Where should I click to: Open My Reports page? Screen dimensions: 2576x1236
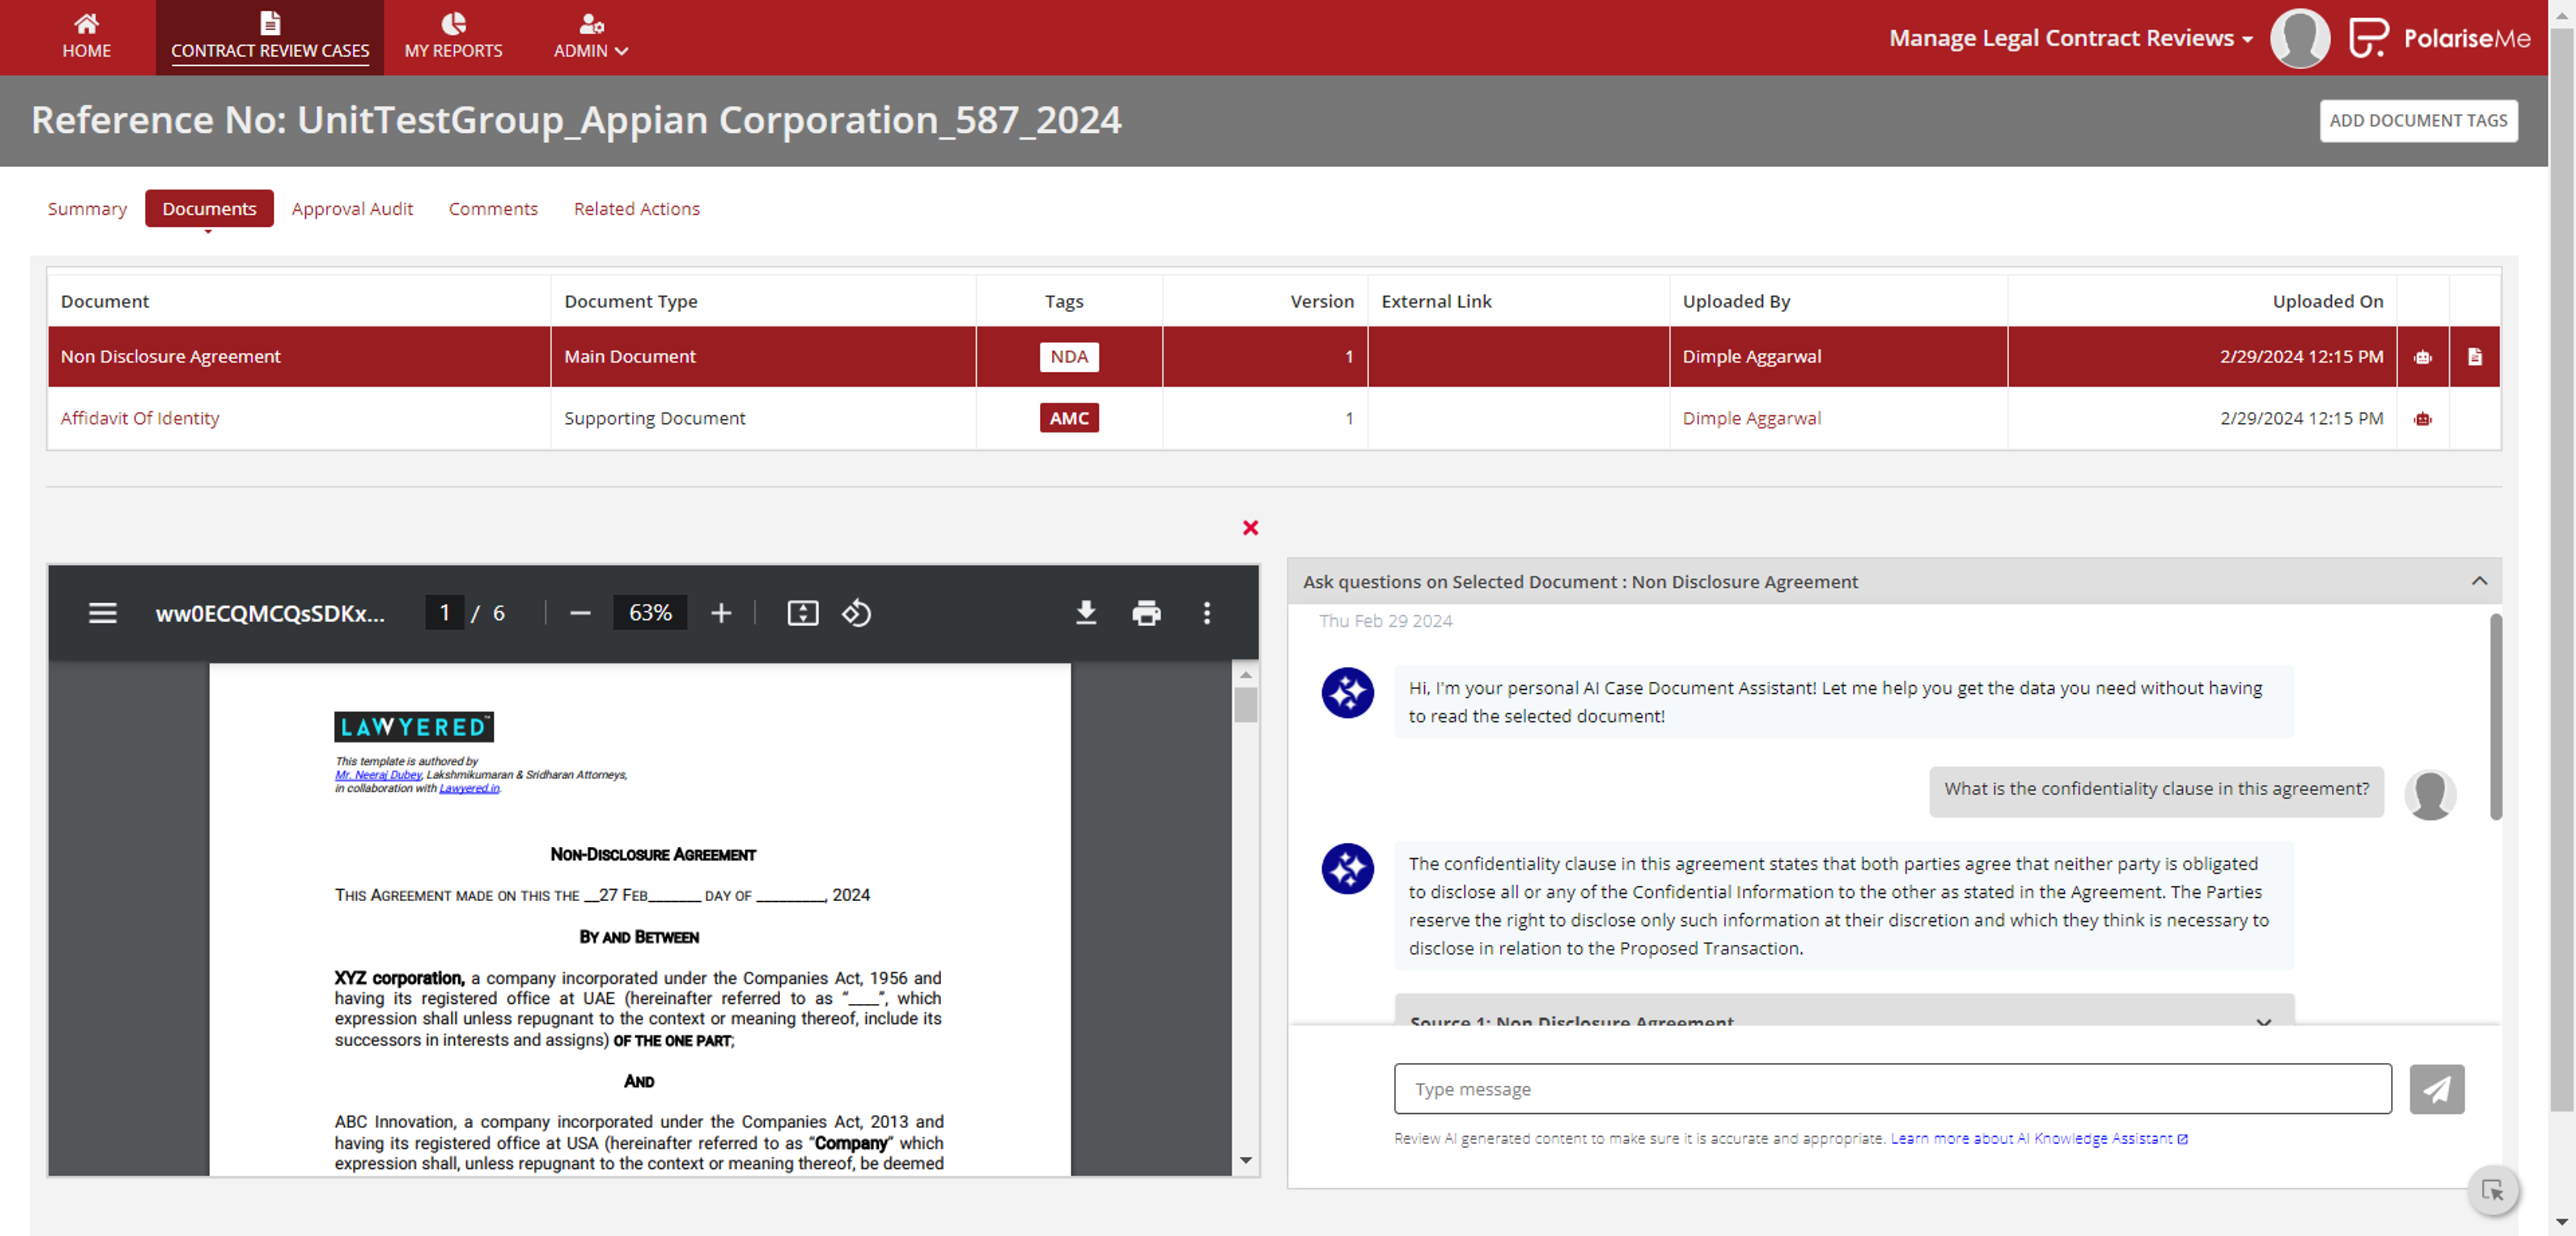pos(453,37)
